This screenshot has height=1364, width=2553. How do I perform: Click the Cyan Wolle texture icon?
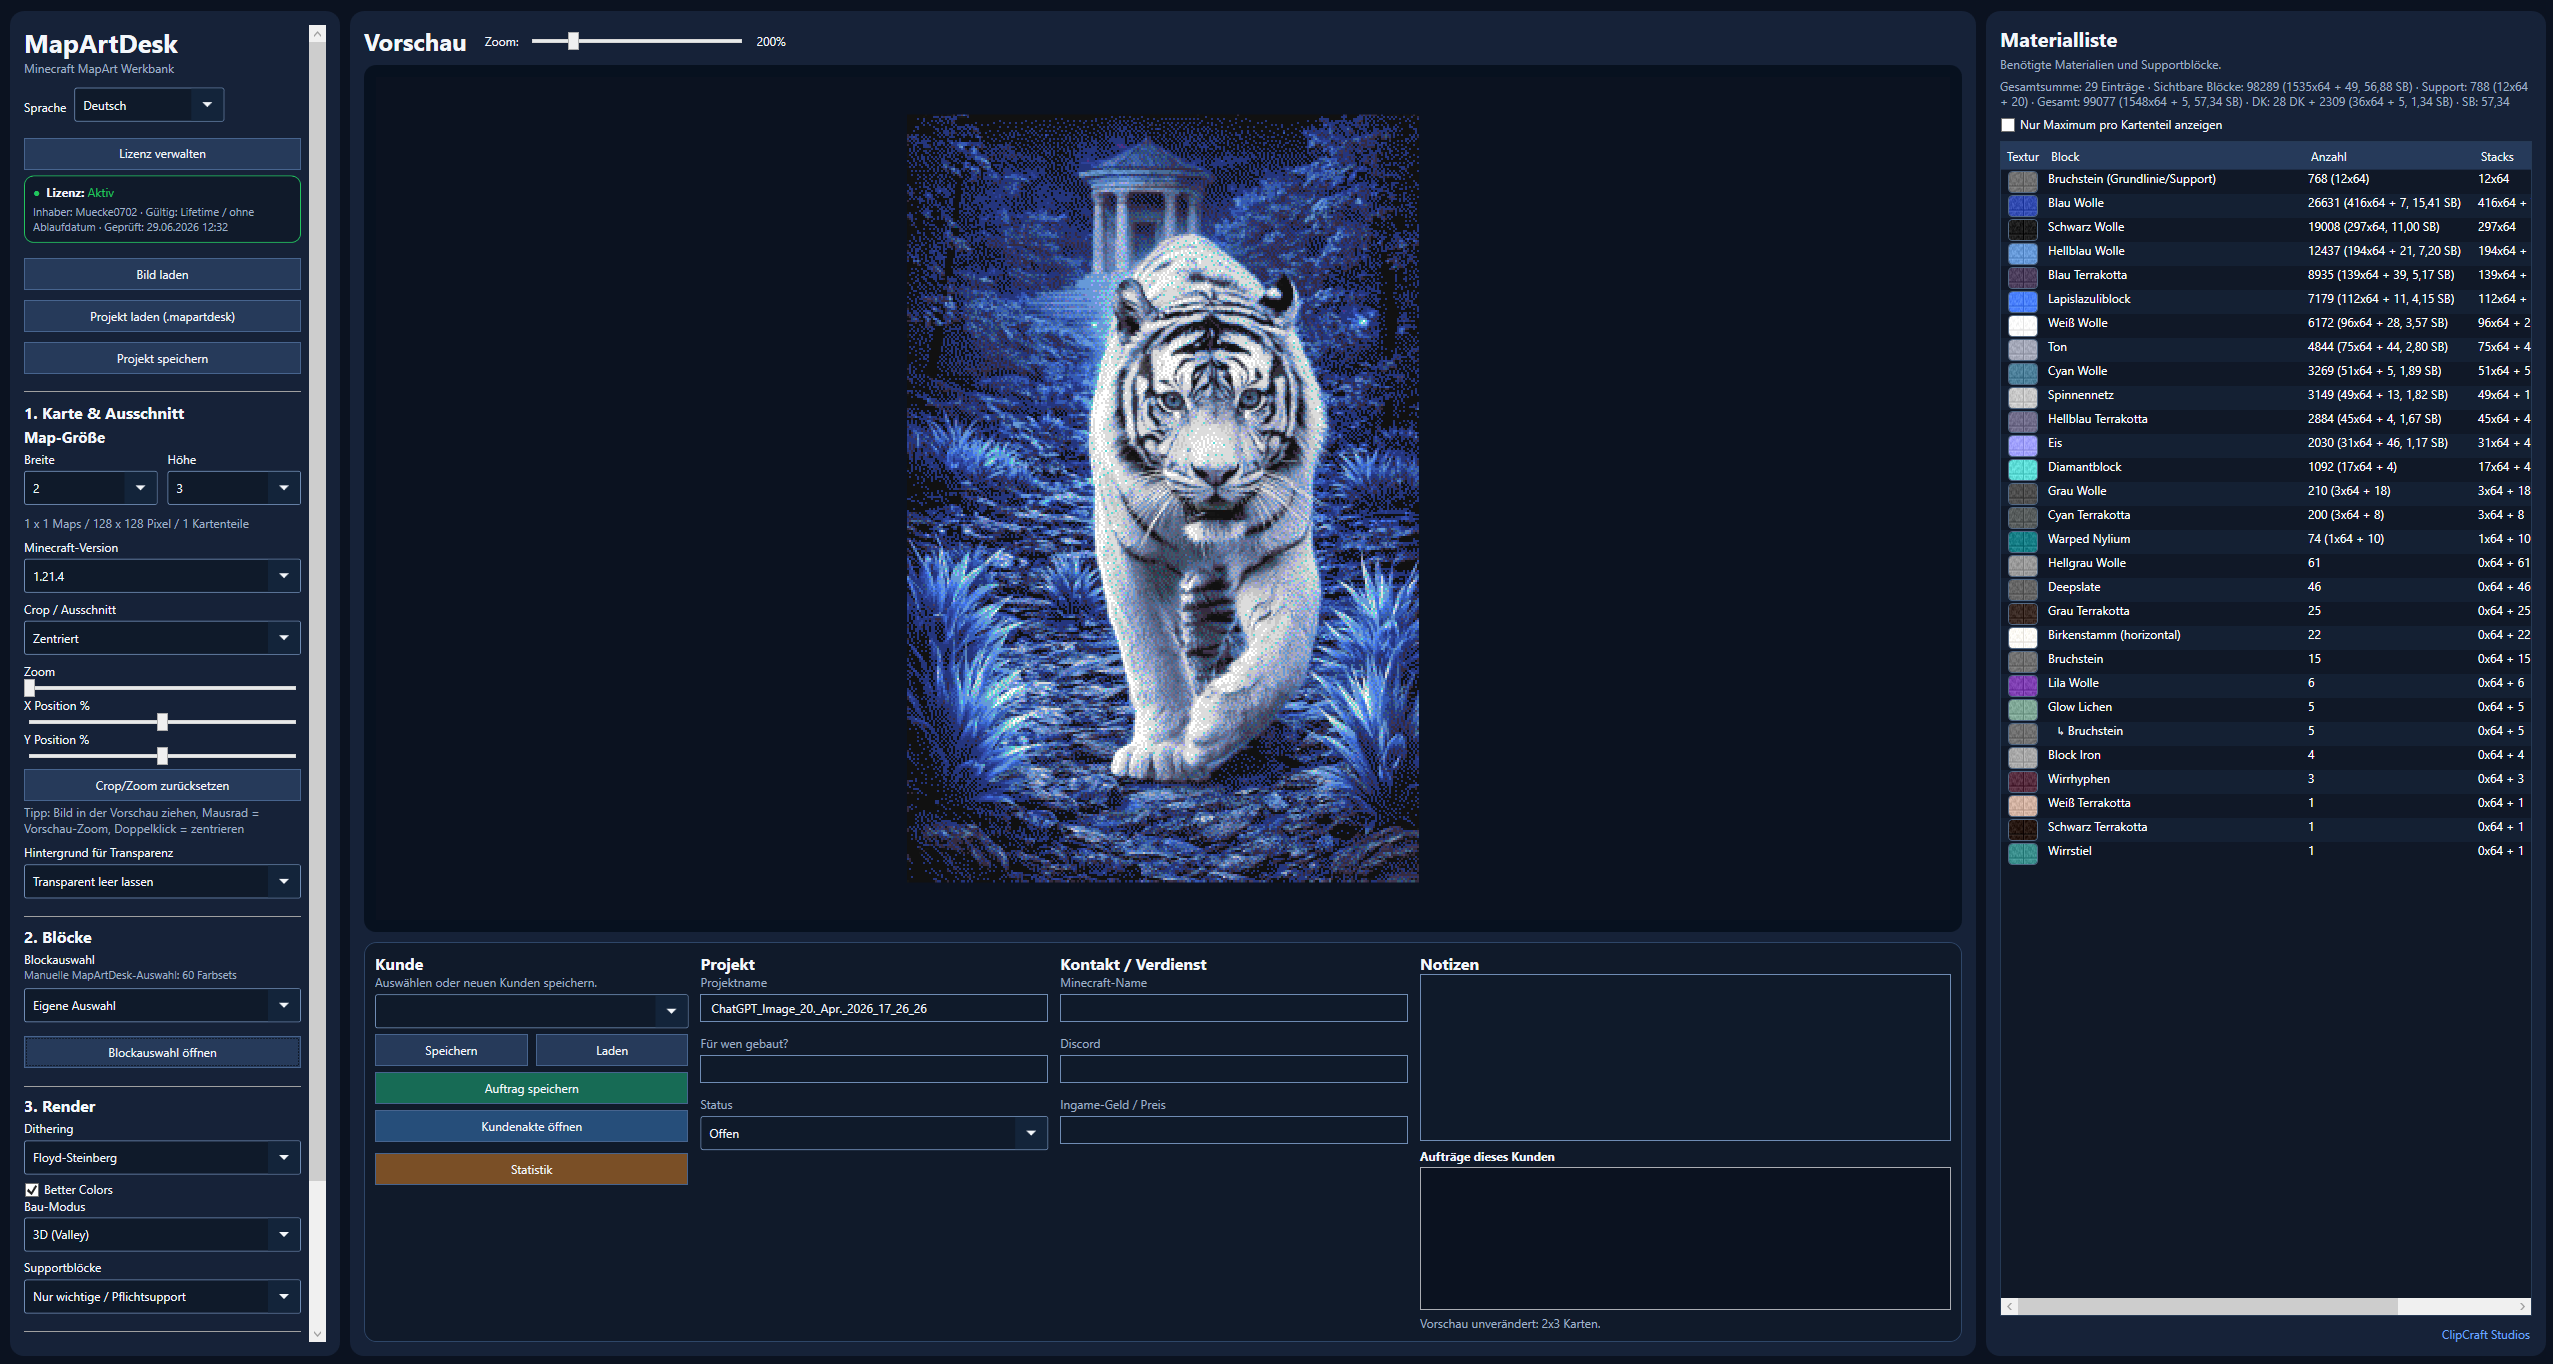point(2022,372)
